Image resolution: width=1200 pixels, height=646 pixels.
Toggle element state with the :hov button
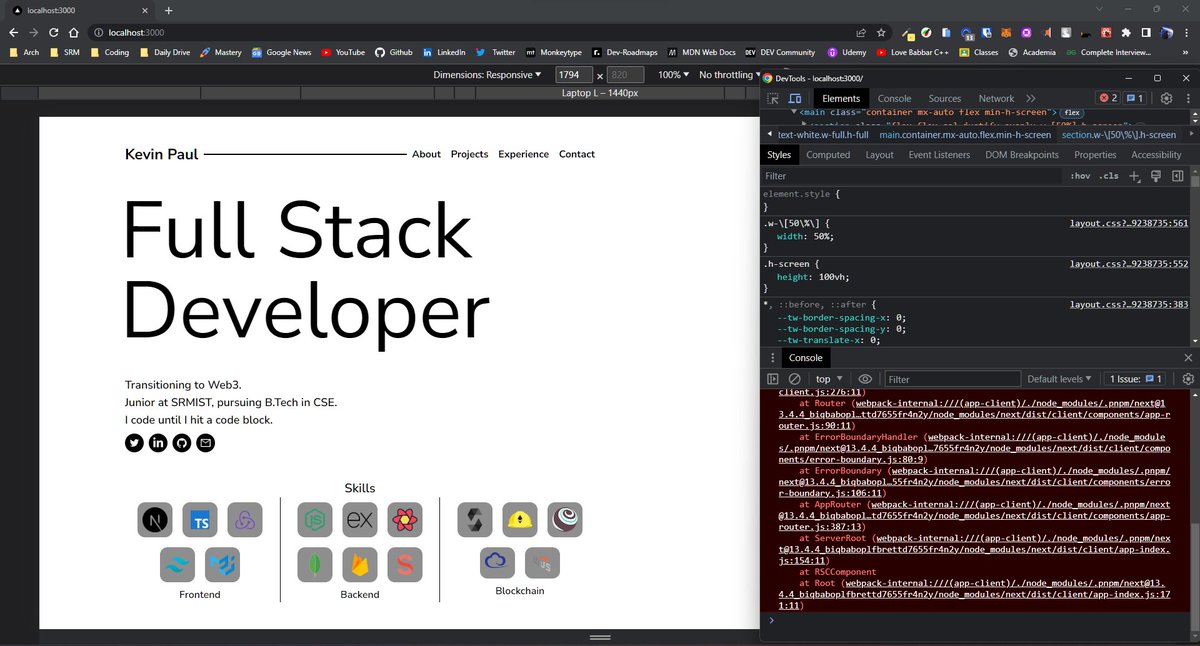tap(1079, 175)
